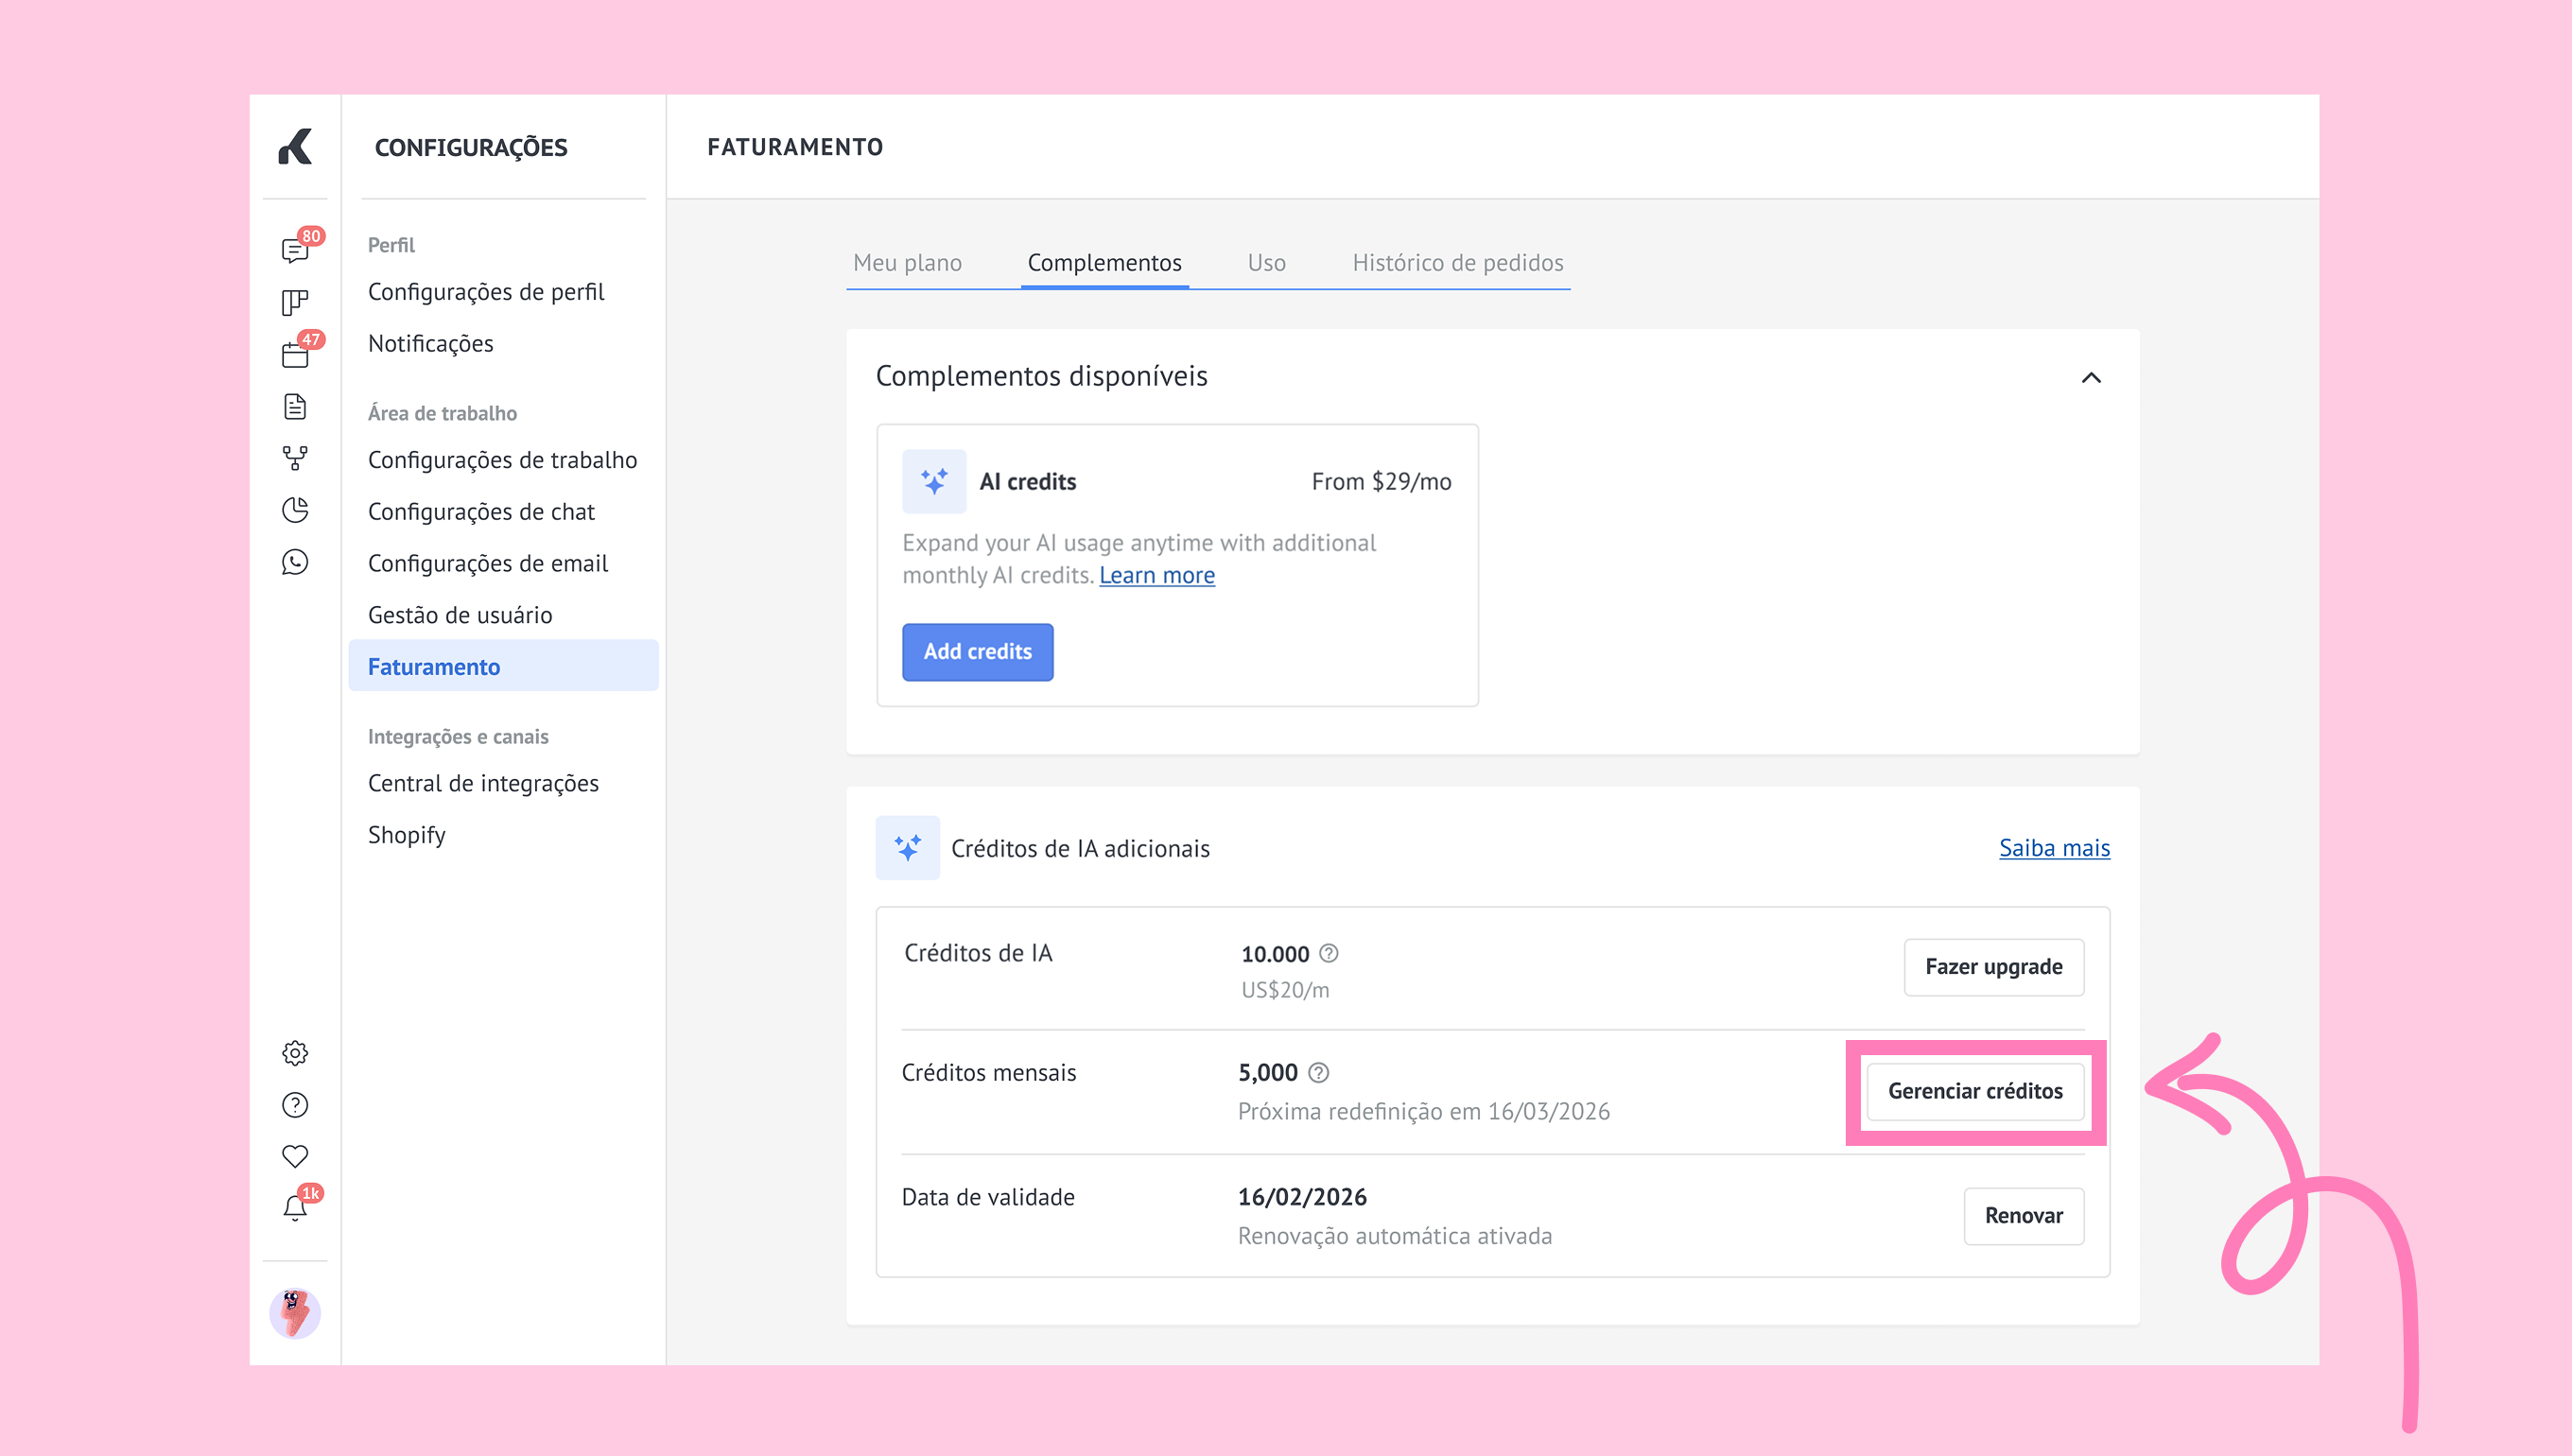Open the chats inbox icon with 80 badge
The width and height of the screenshot is (2572, 1456).
[295, 250]
